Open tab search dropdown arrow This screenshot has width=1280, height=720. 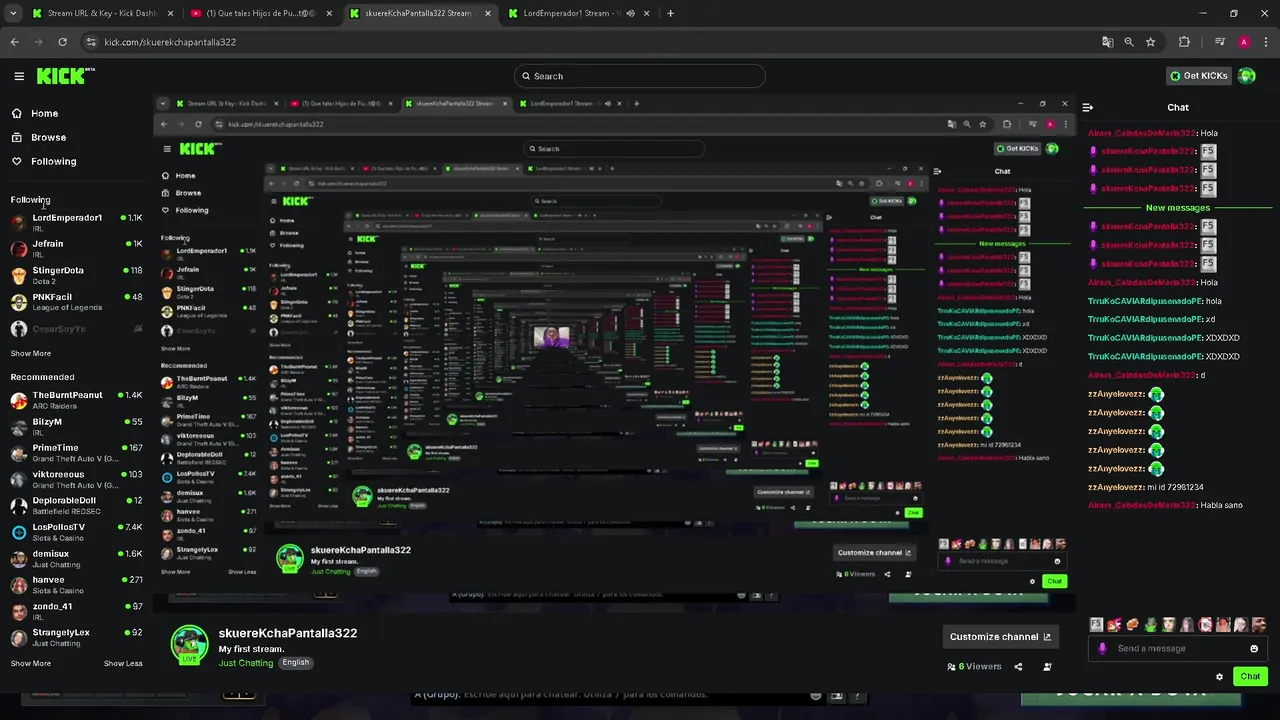13,14
